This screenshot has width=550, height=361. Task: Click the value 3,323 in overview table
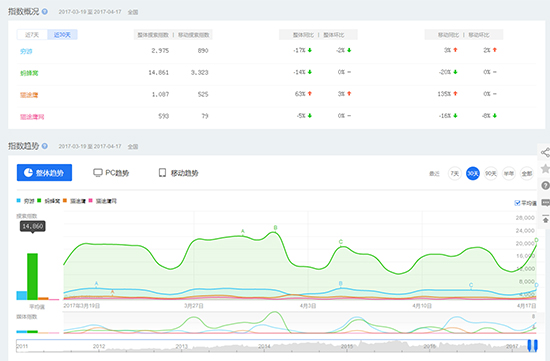200,73
